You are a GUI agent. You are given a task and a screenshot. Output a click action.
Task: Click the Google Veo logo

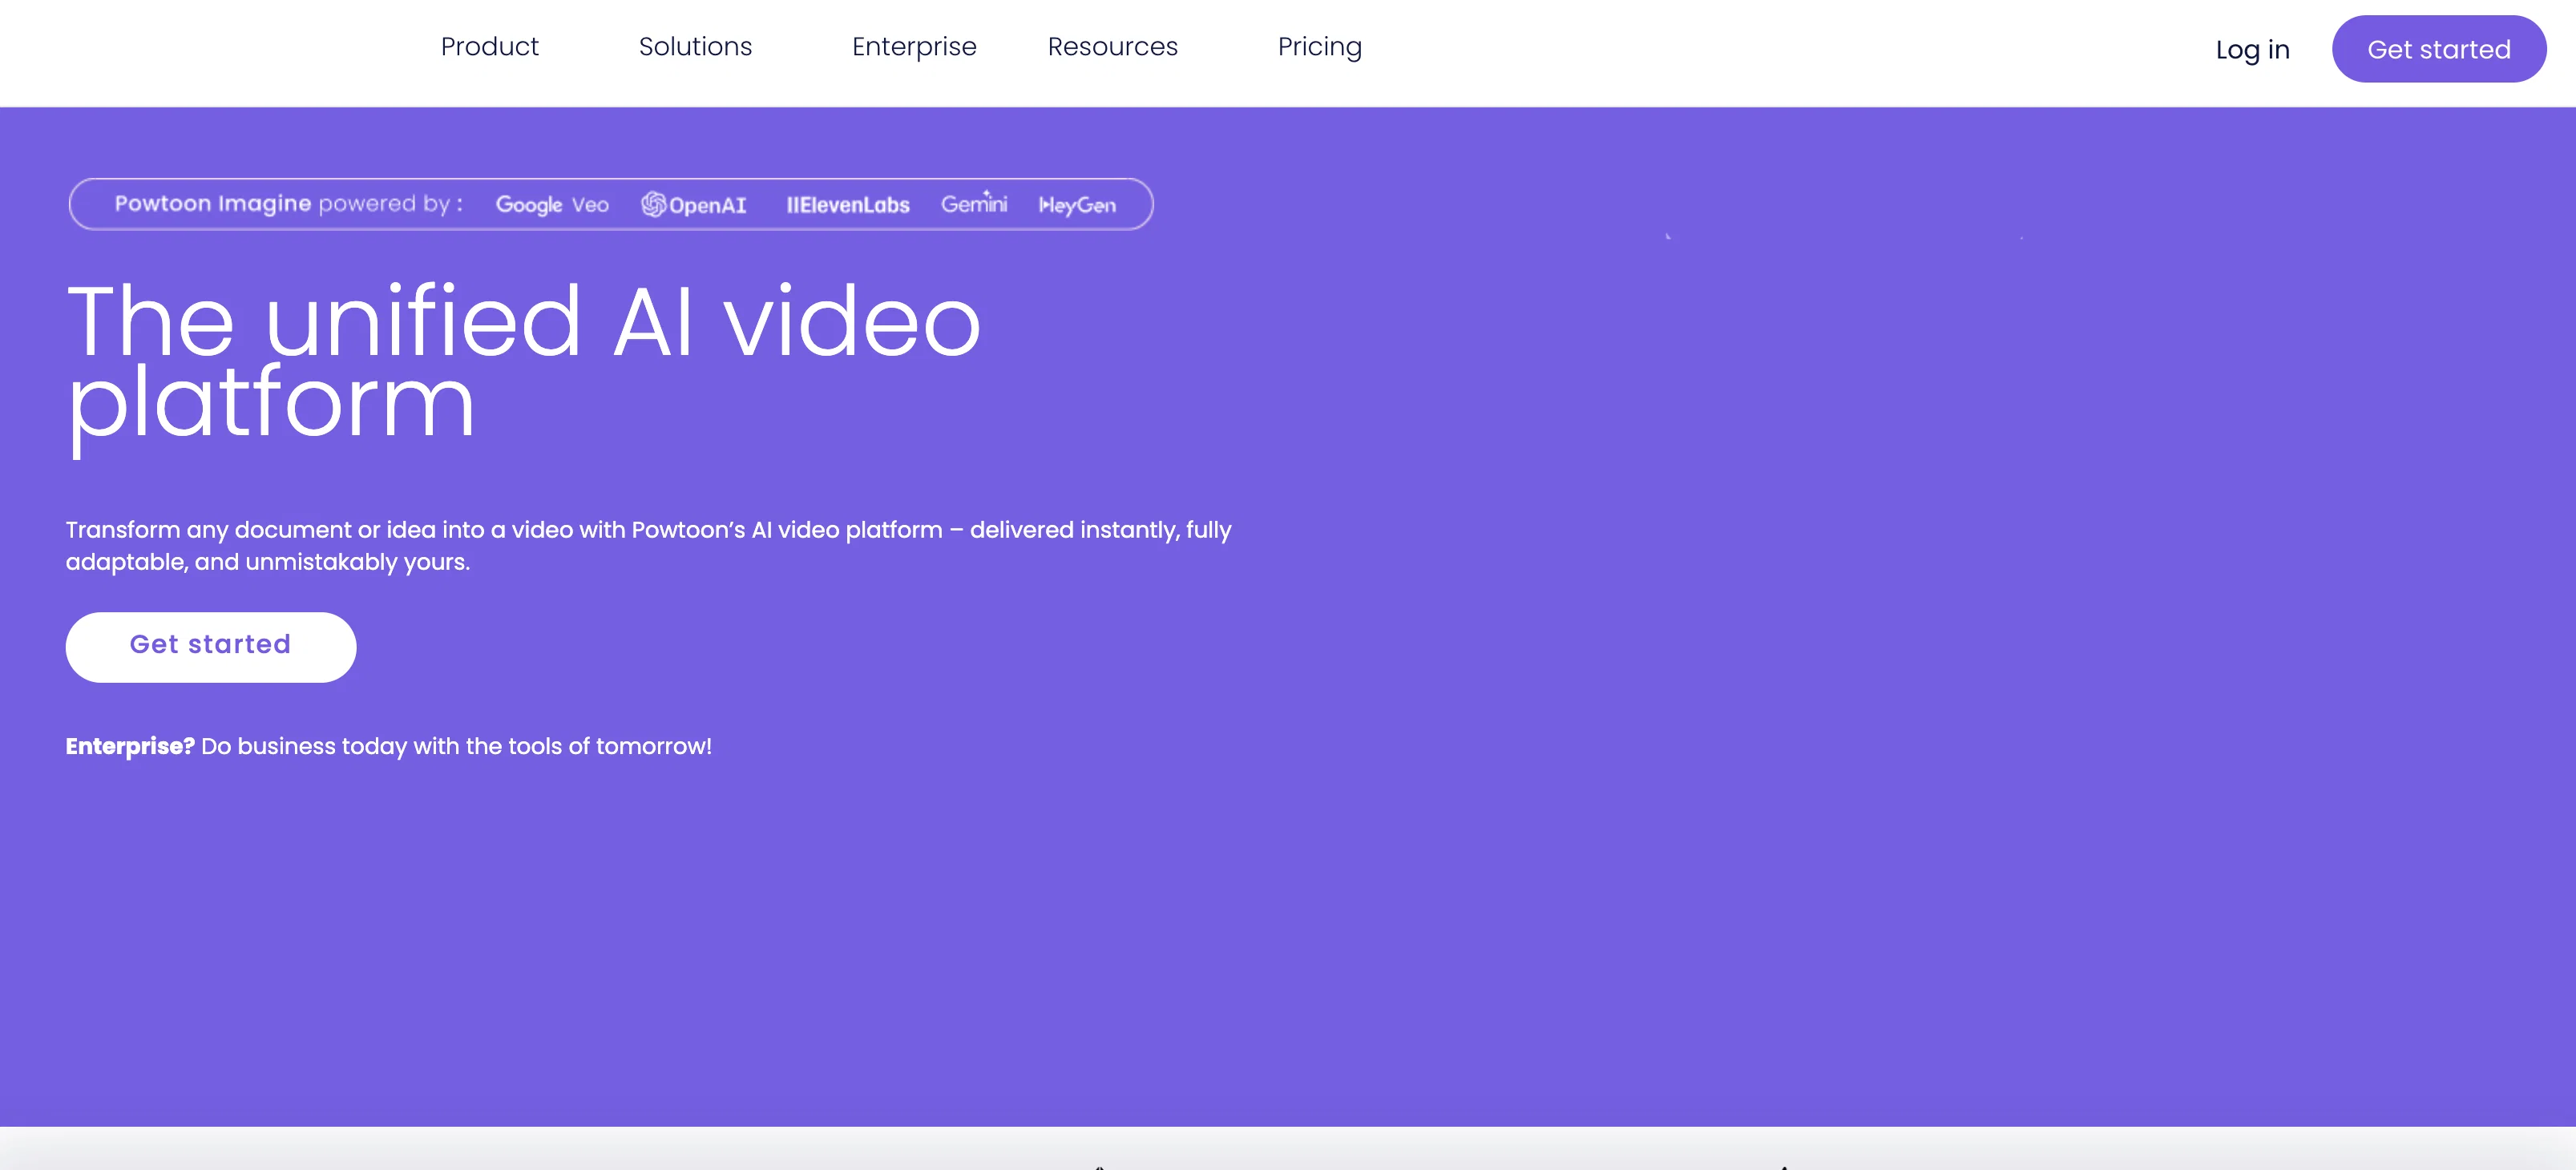click(x=552, y=205)
